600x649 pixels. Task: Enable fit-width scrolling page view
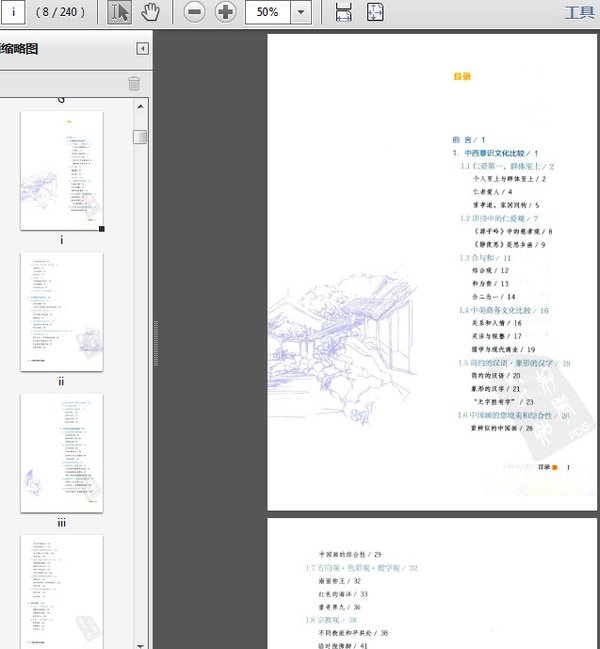(343, 12)
